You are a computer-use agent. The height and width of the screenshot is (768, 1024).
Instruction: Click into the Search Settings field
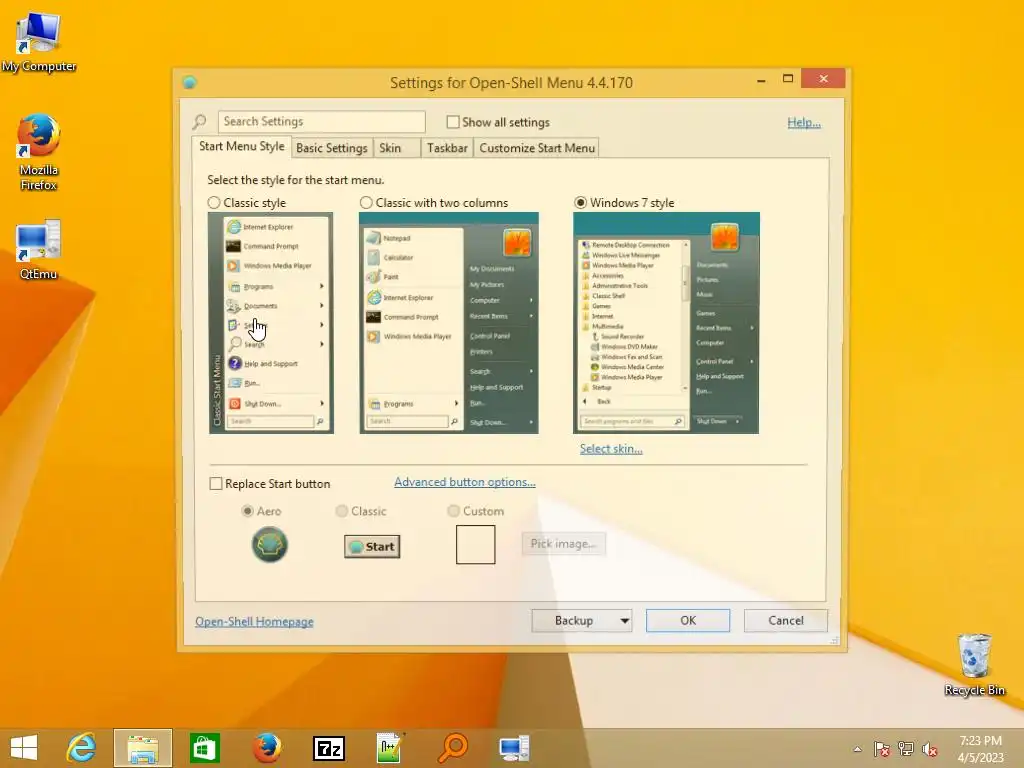pos(321,121)
